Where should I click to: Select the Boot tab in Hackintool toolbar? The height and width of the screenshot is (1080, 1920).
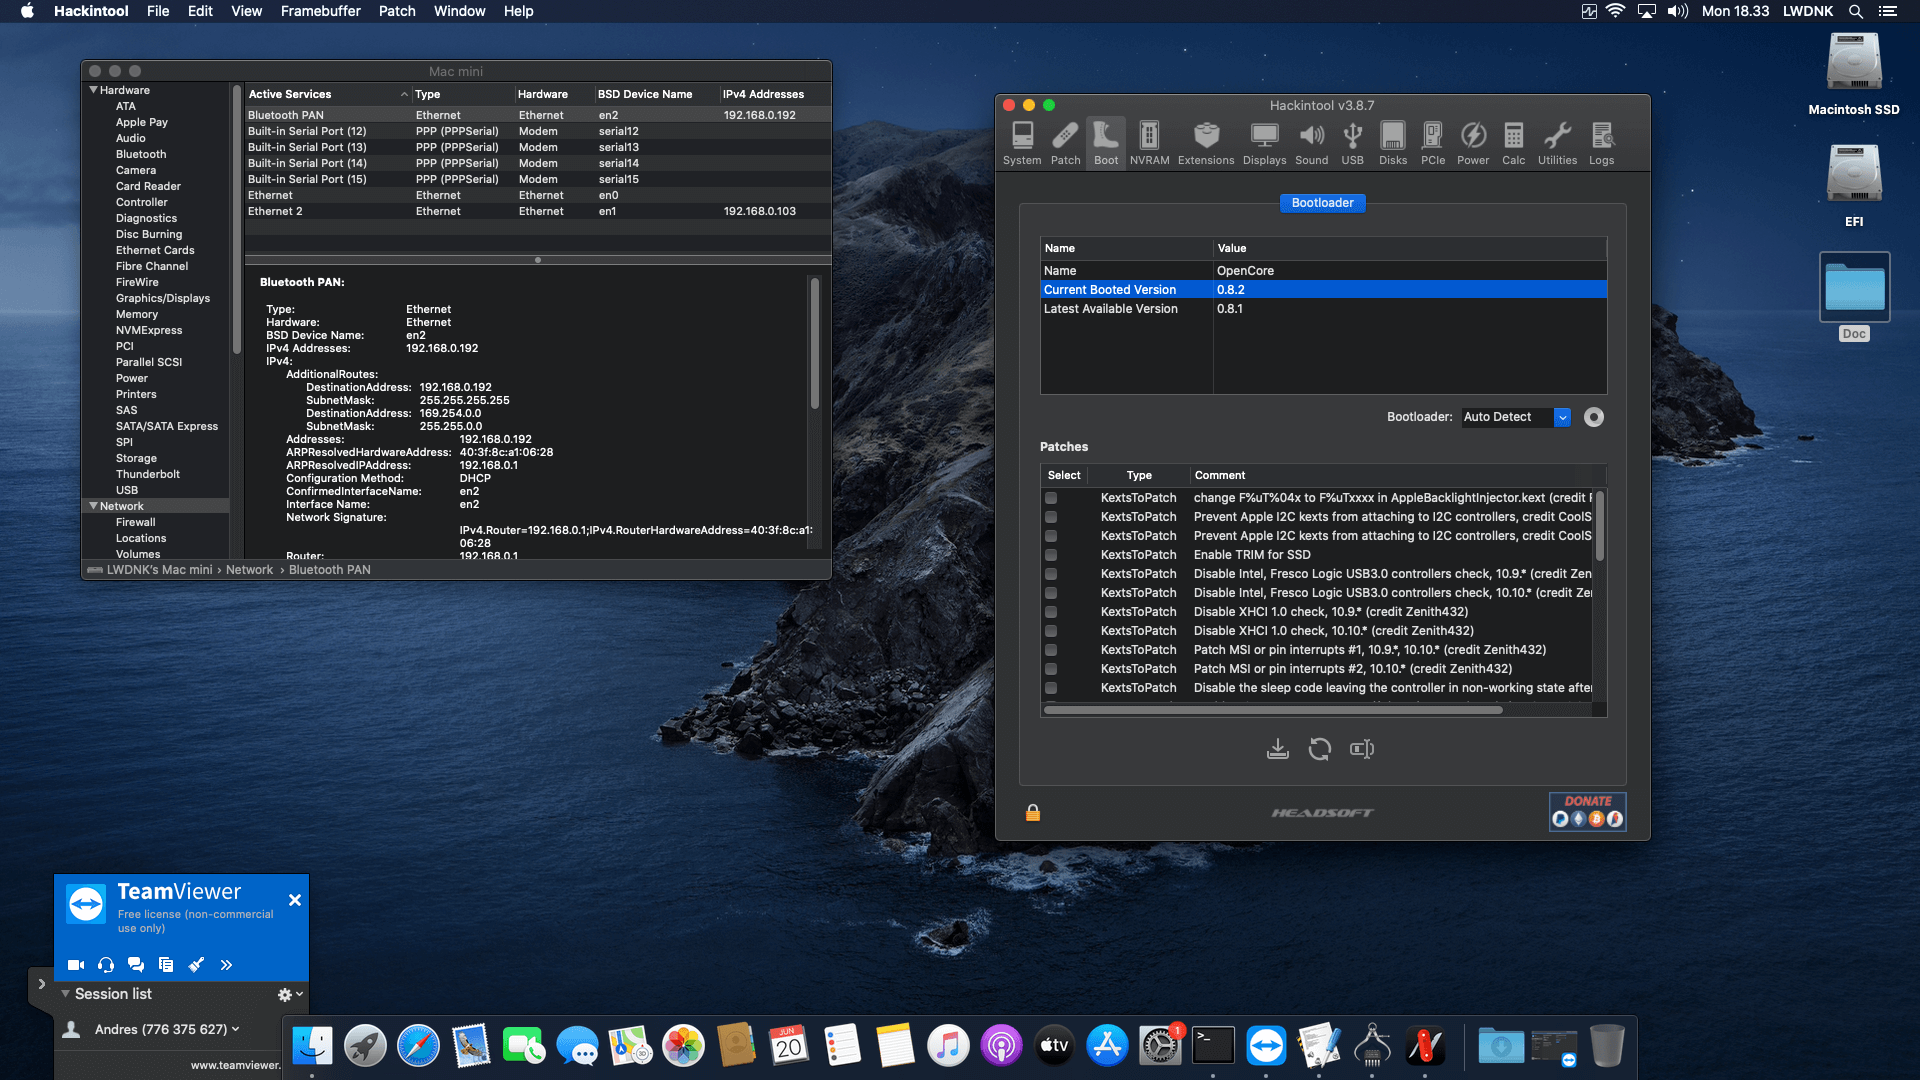(x=1106, y=143)
